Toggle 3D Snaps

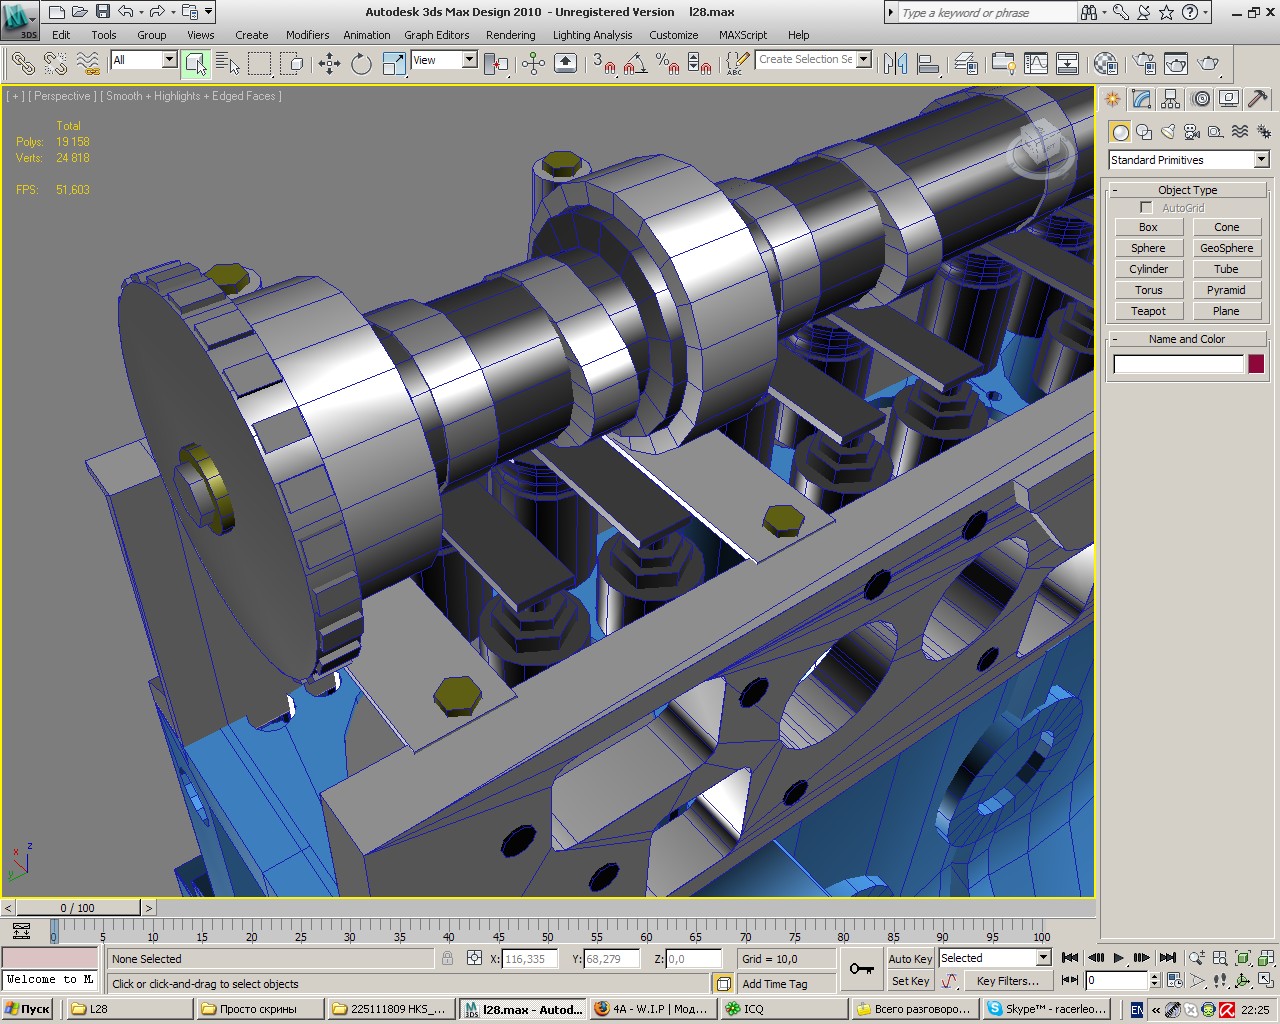(x=603, y=64)
